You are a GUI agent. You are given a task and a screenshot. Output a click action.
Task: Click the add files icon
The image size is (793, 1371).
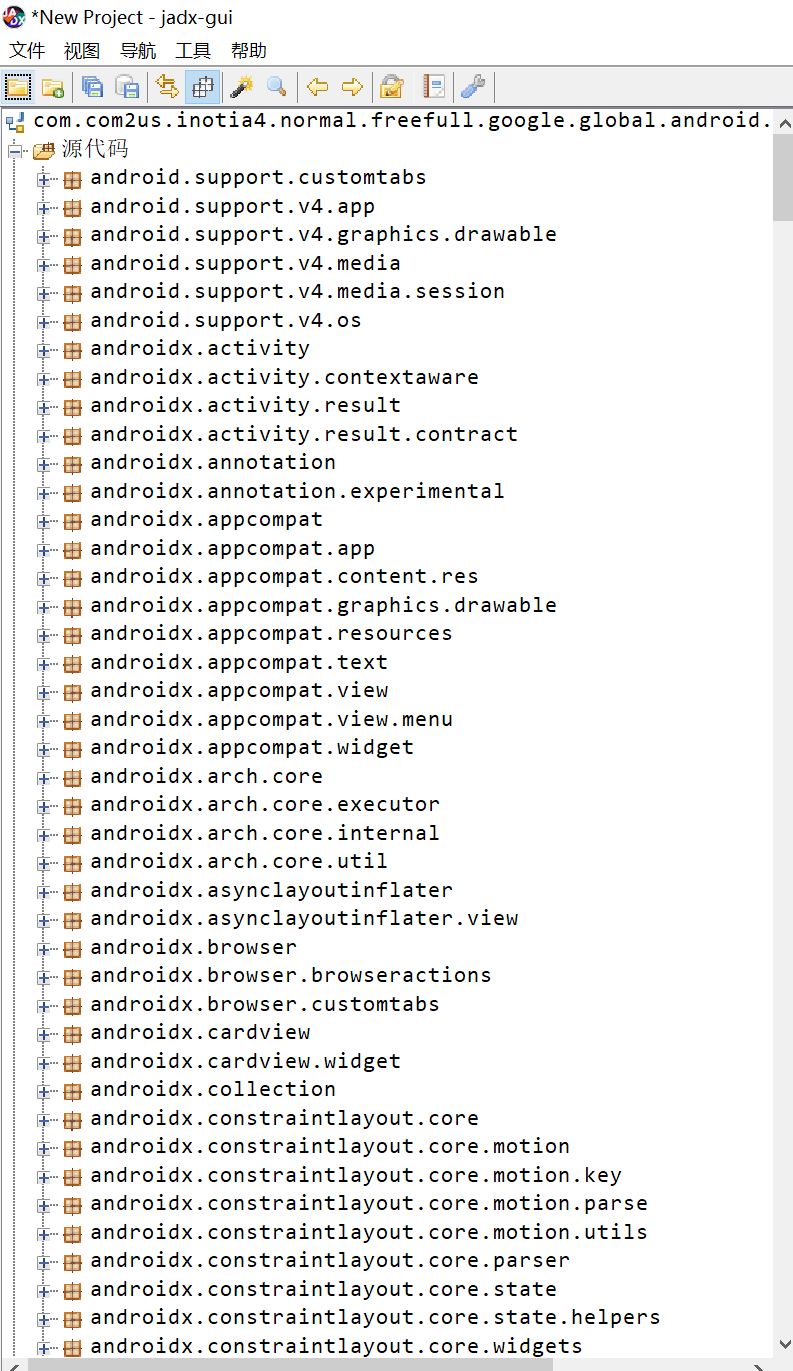tap(53, 87)
